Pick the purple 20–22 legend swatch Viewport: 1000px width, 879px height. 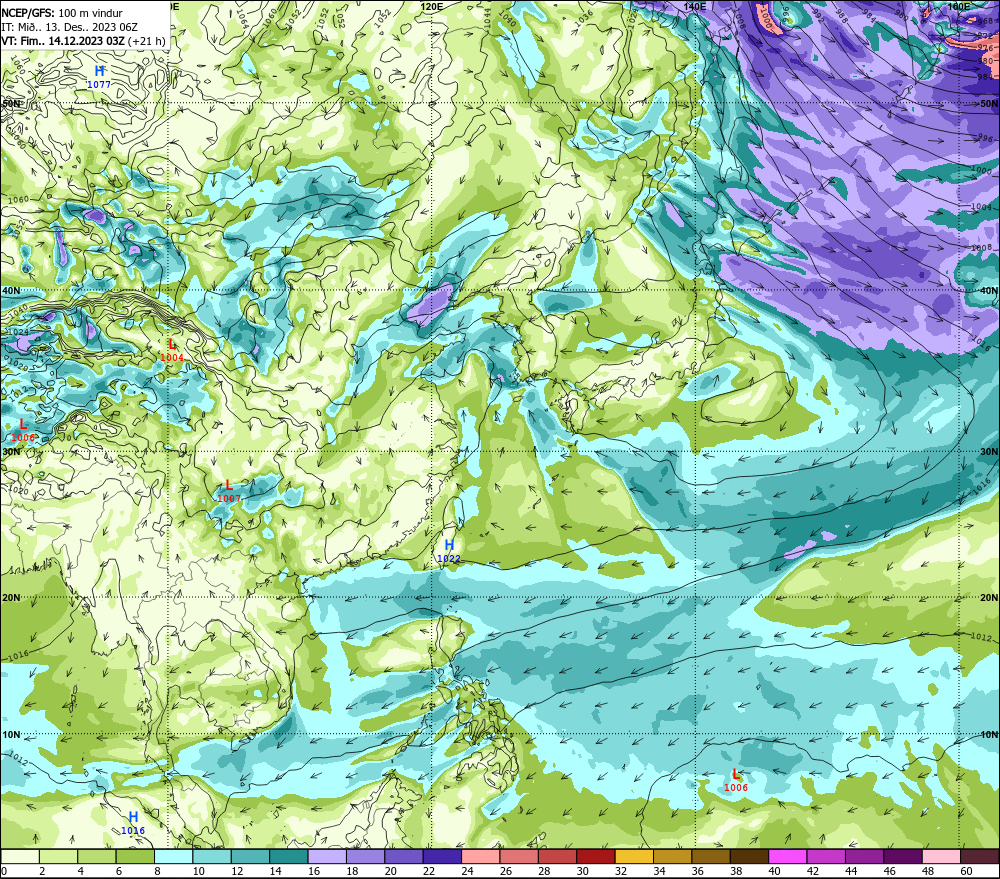[x=404, y=856]
